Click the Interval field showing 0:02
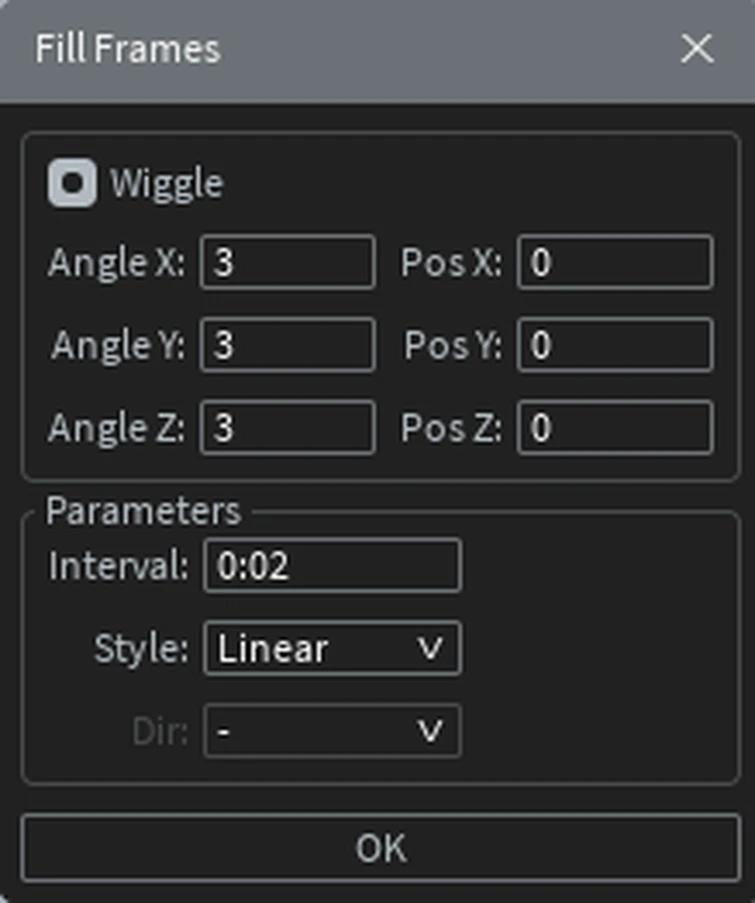 click(332, 566)
